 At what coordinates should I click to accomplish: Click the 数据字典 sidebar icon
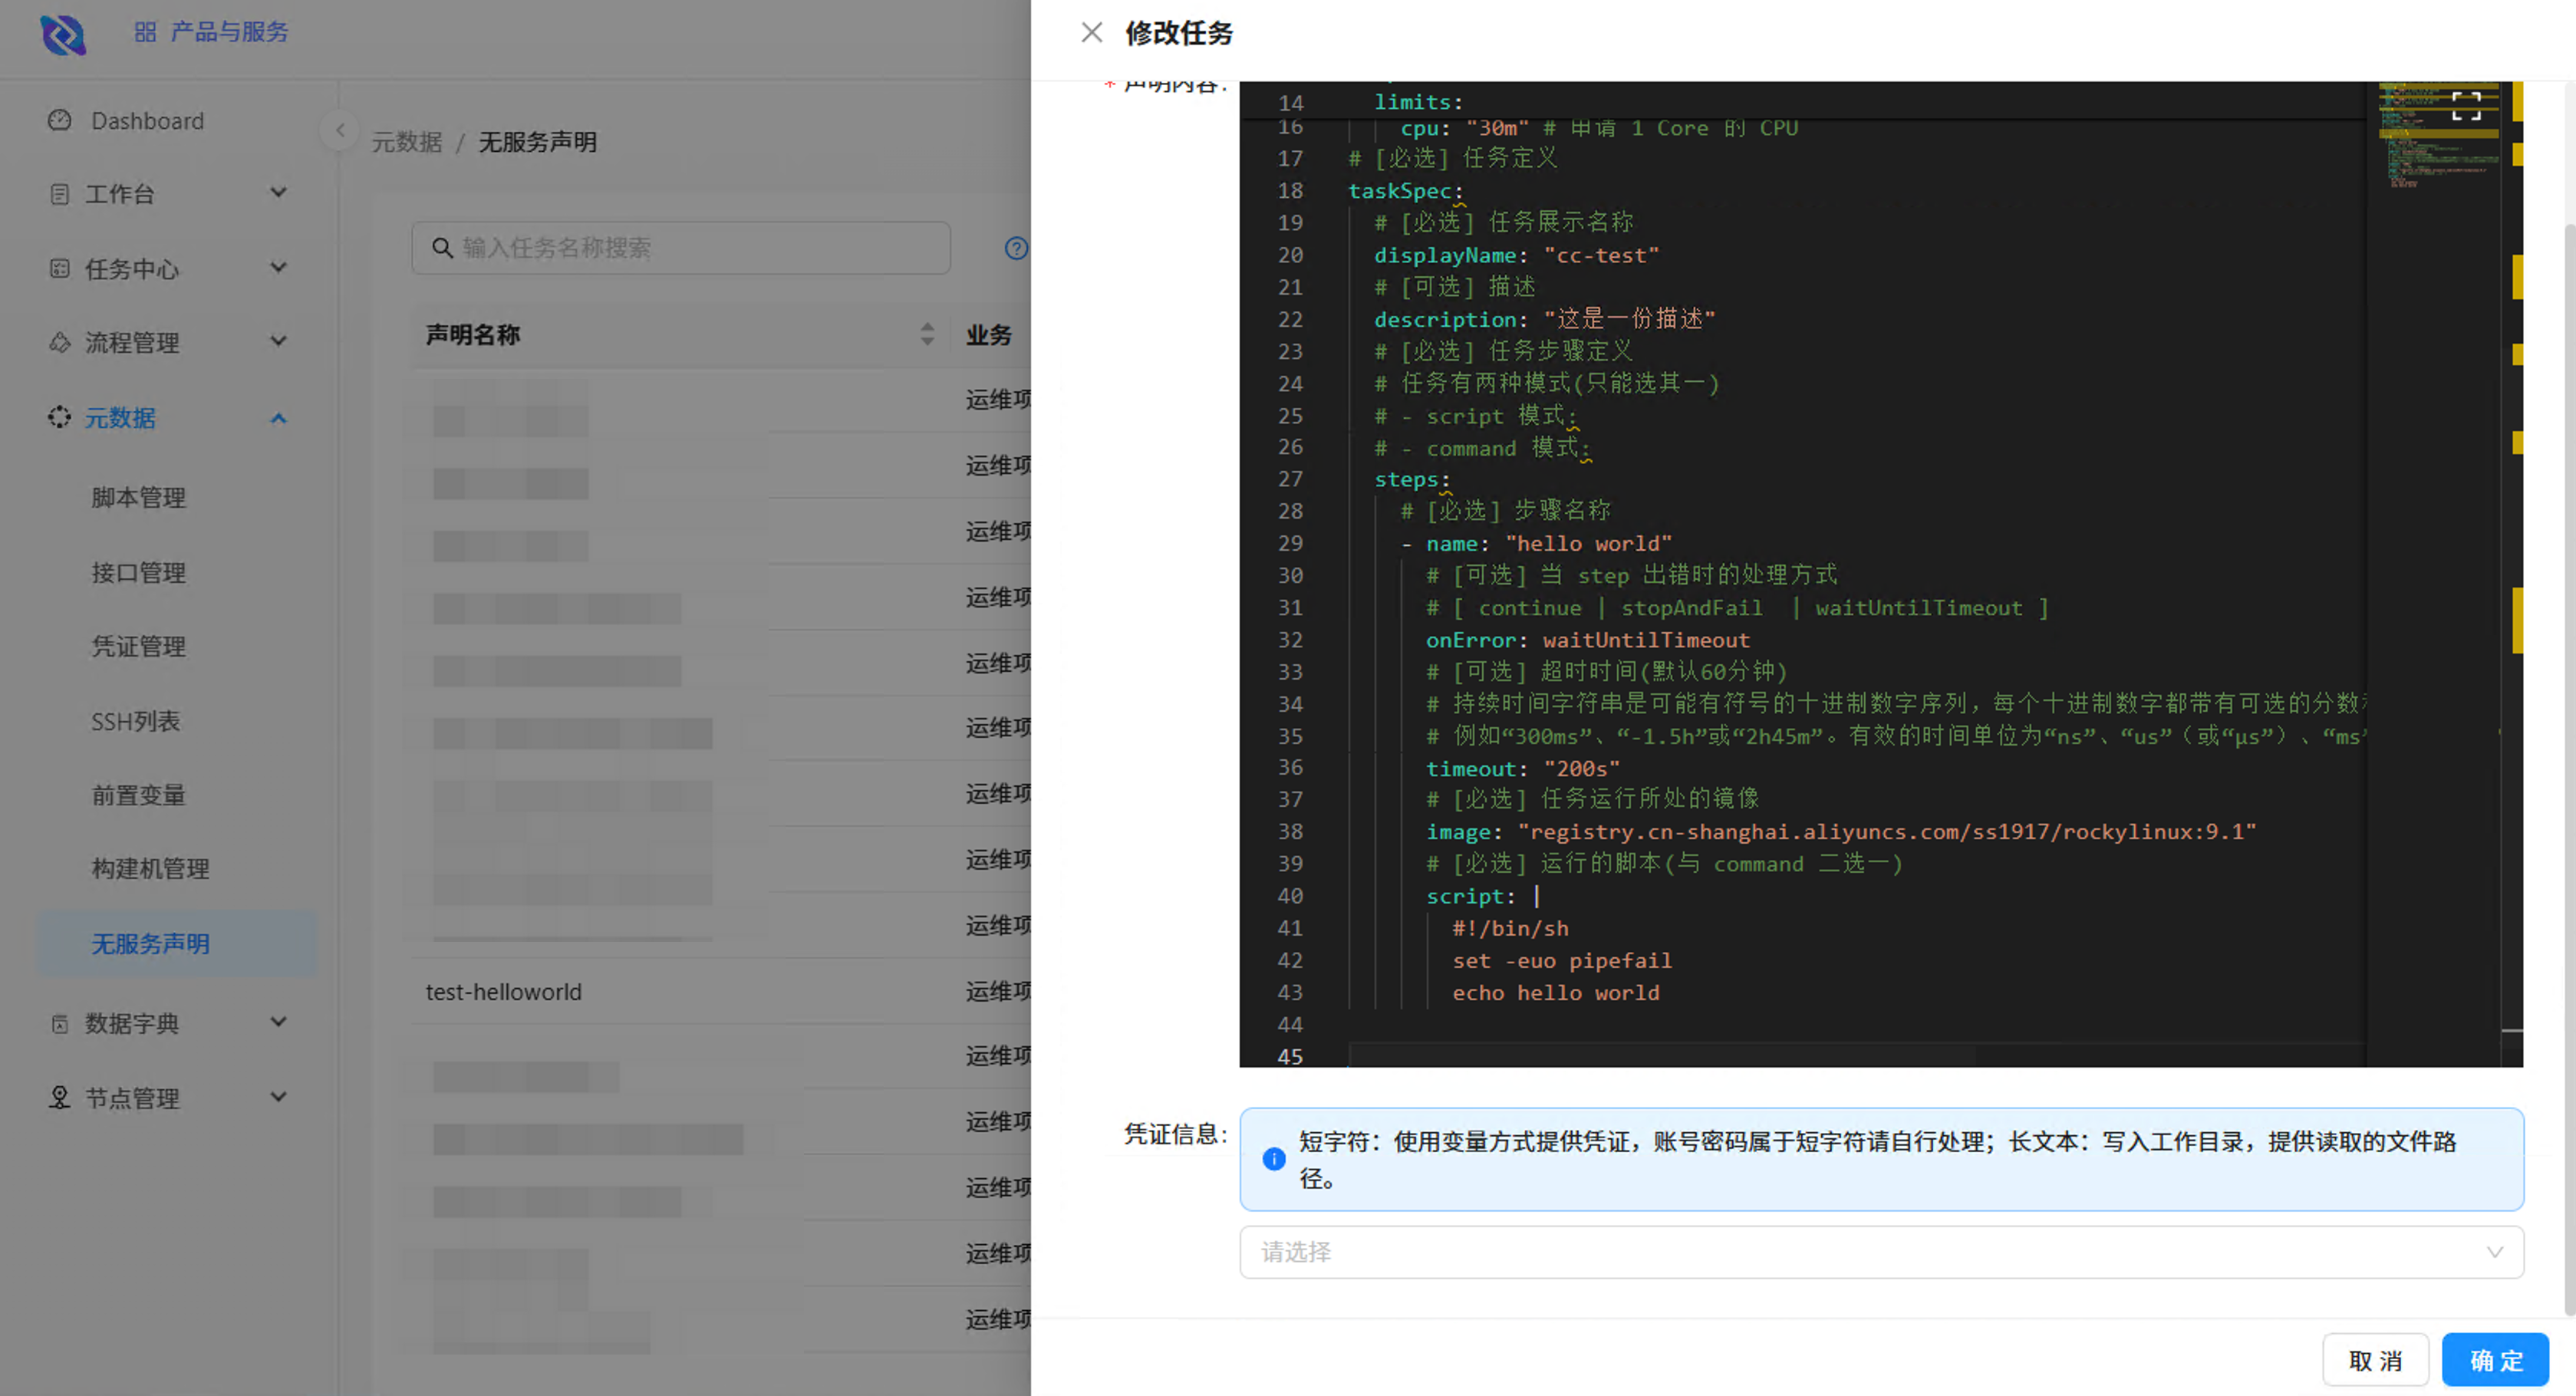pos(60,1023)
